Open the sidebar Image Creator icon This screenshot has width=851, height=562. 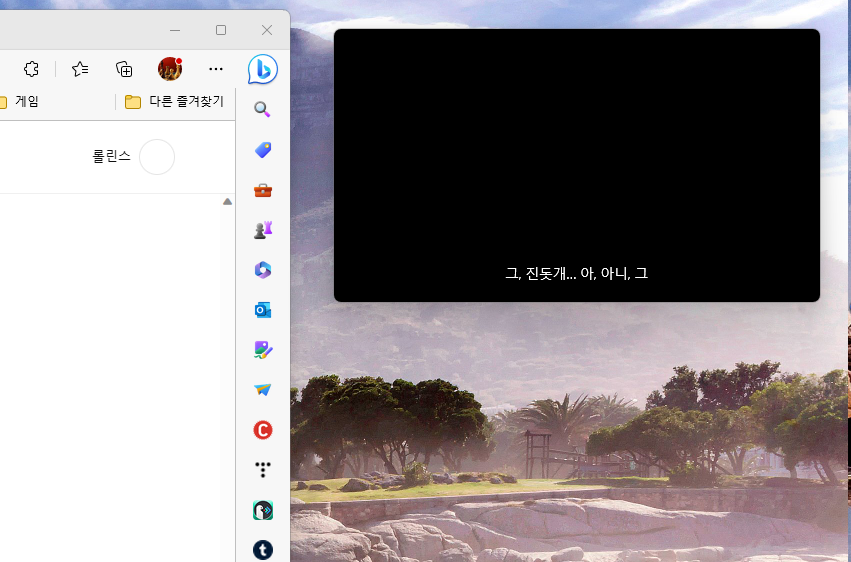pyautogui.click(x=263, y=350)
